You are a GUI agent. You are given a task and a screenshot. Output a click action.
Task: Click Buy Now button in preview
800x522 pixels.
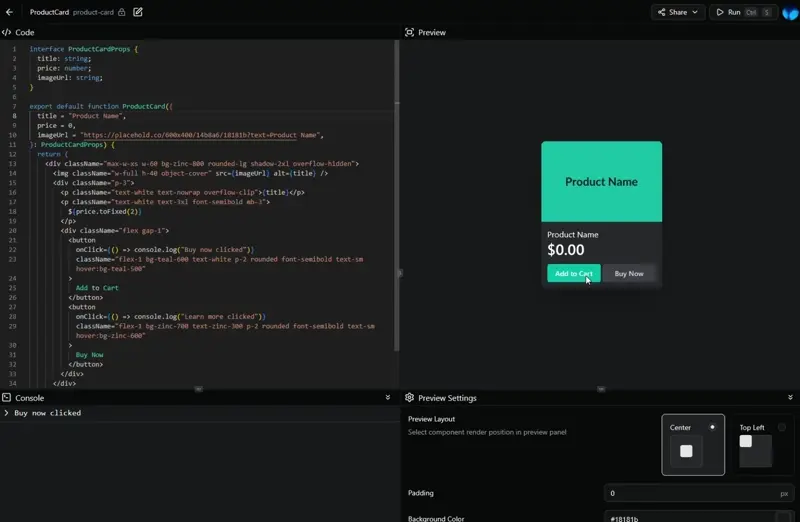pyautogui.click(x=629, y=273)
